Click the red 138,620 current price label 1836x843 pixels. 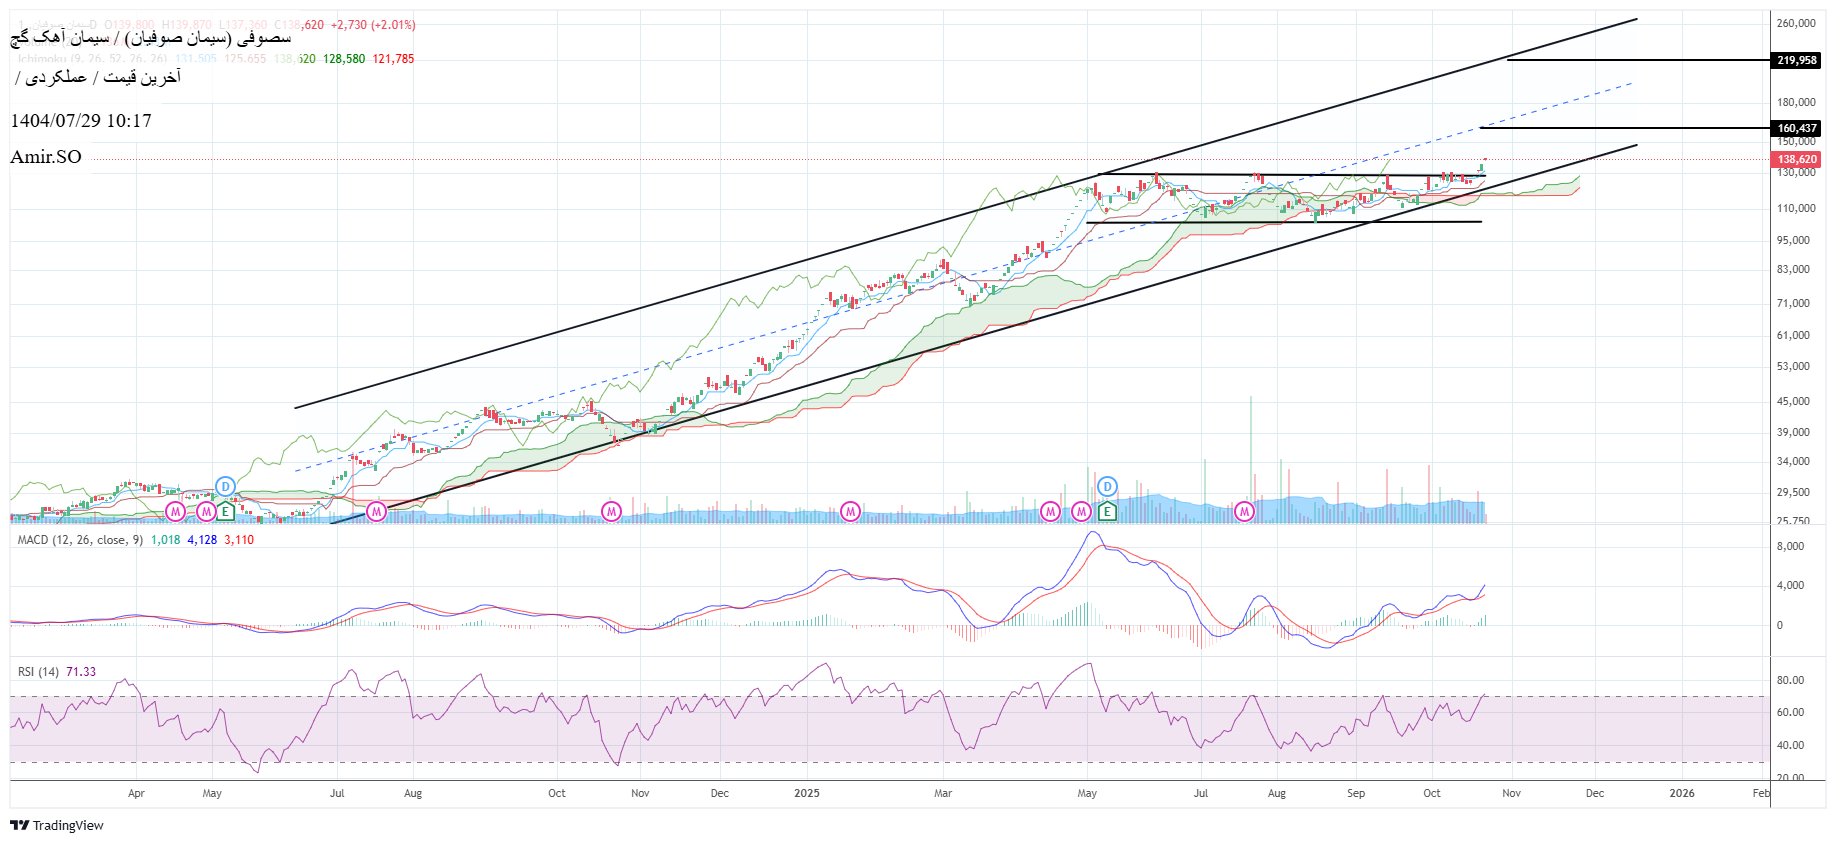click(x=1796, y=159)
